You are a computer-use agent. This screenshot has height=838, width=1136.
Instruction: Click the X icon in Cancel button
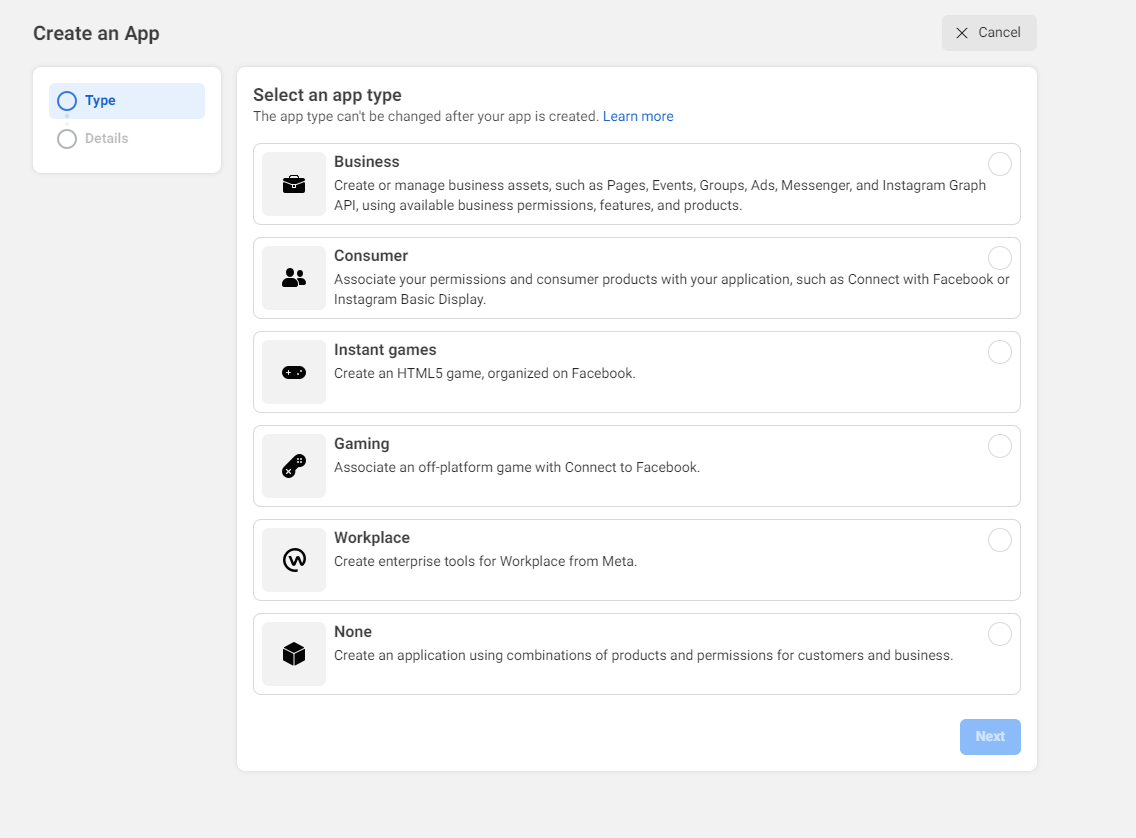coord(961,33)
